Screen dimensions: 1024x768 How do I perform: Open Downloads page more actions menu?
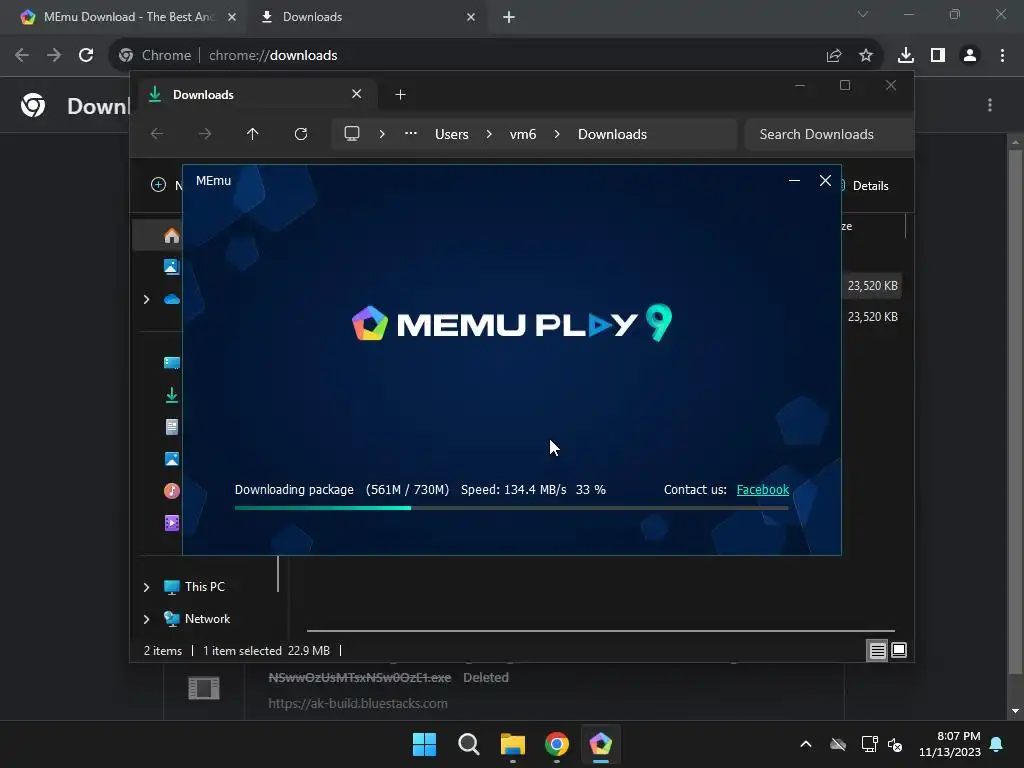(990, 105)
